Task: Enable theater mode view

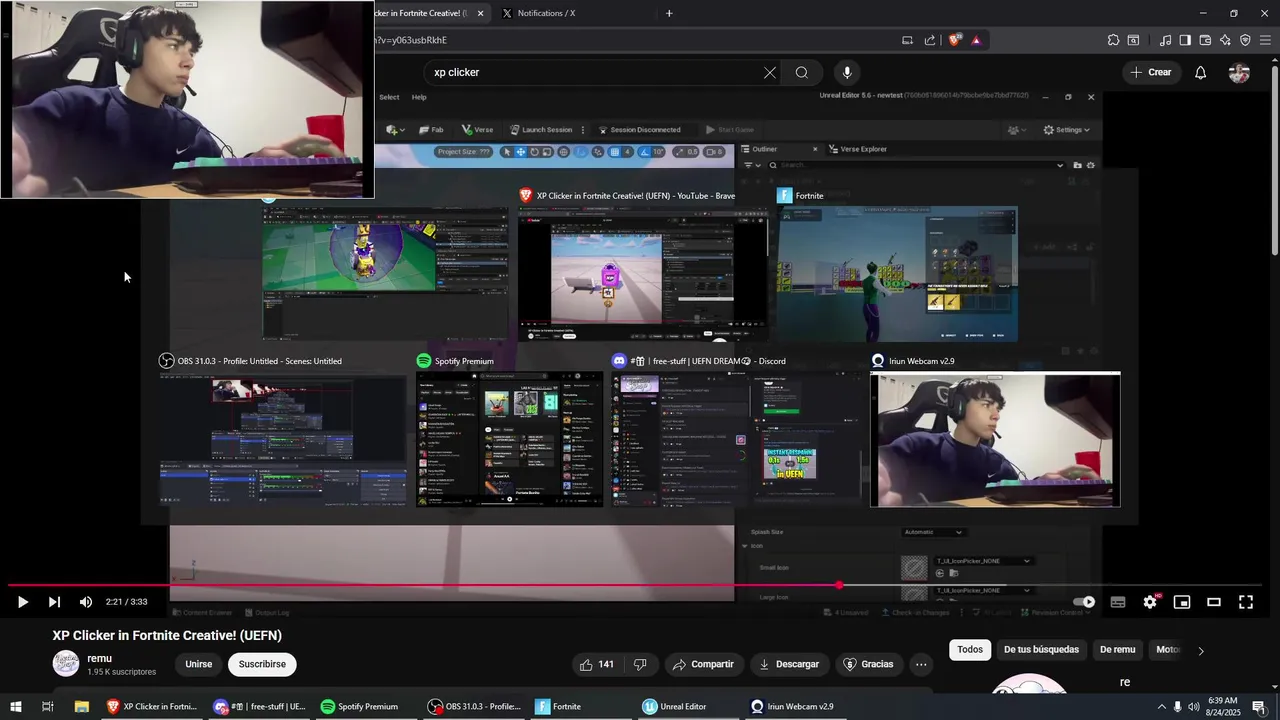Action: (1214, 602)
